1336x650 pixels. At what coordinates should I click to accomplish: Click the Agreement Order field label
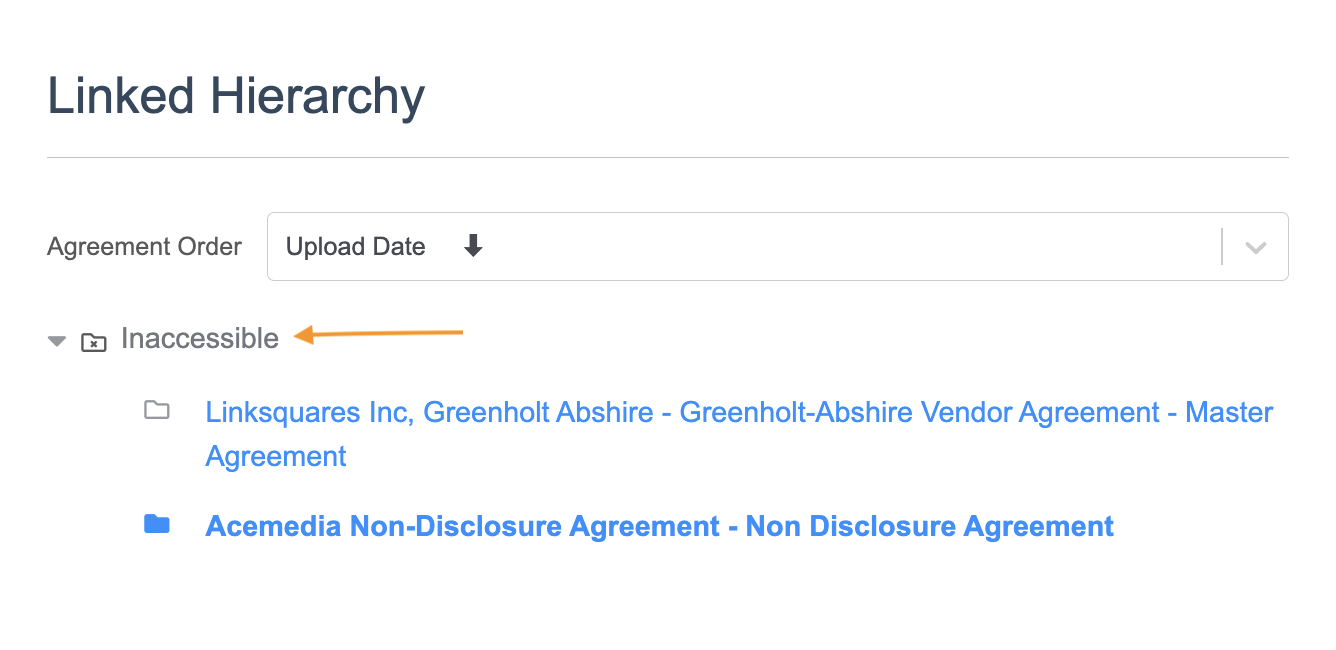144,247
